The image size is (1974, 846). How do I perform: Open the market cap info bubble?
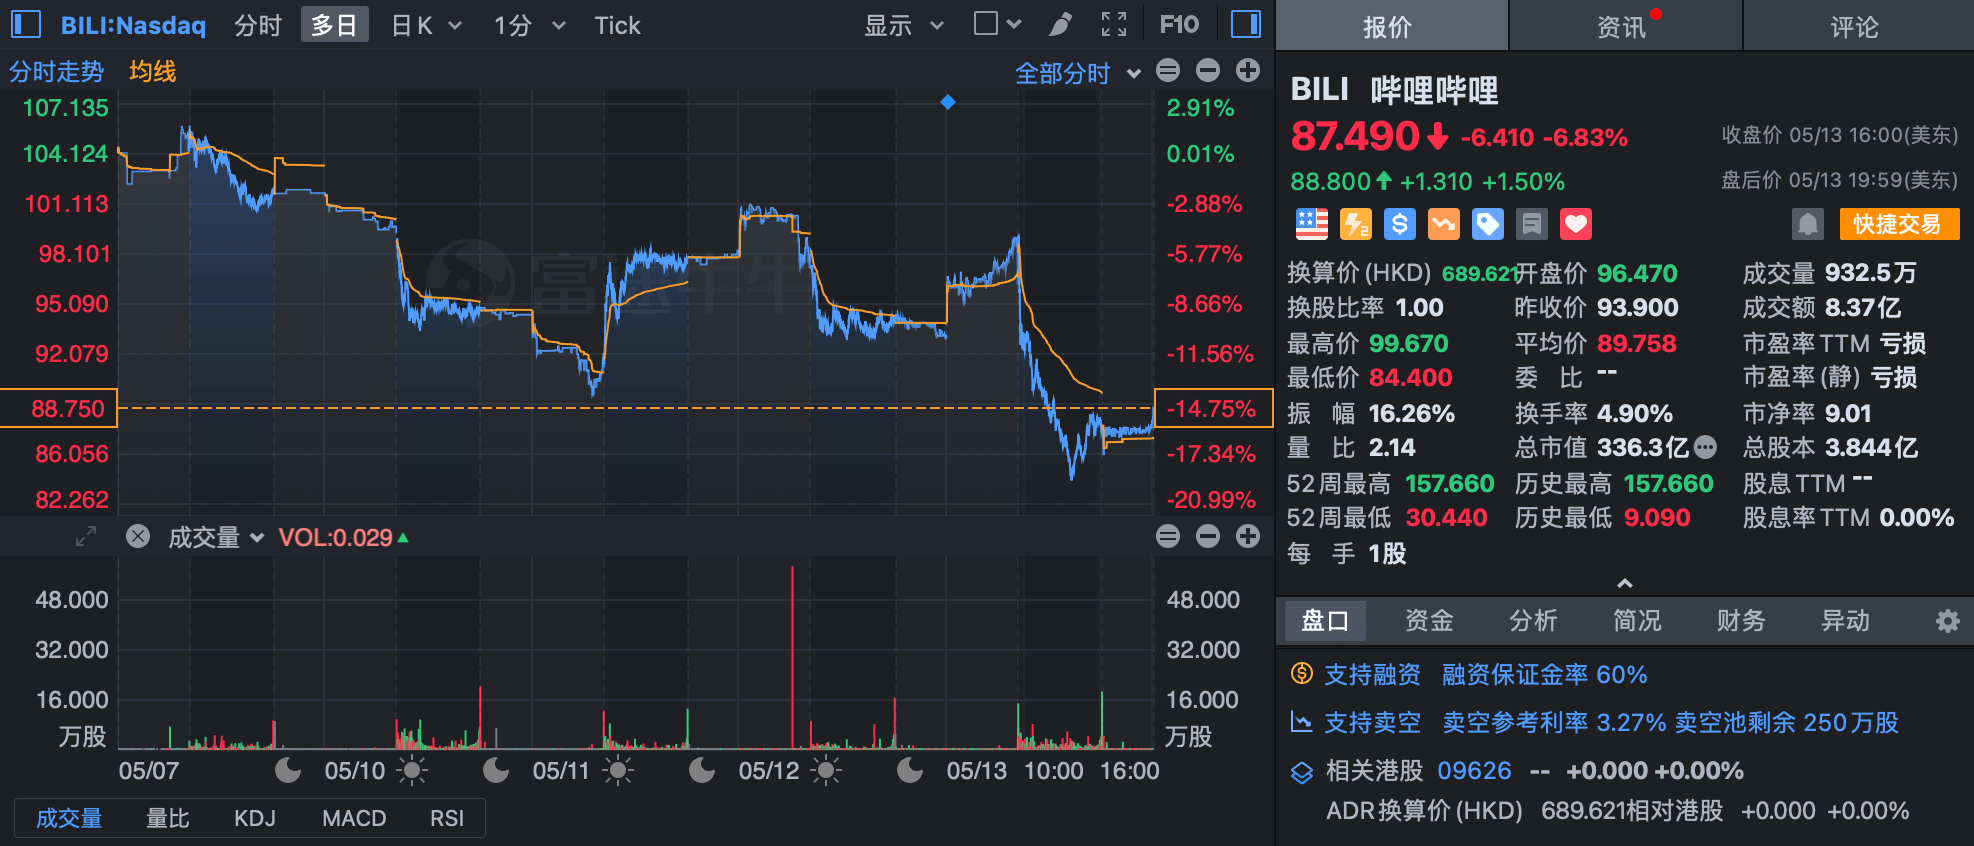(x=1706, y=447)
